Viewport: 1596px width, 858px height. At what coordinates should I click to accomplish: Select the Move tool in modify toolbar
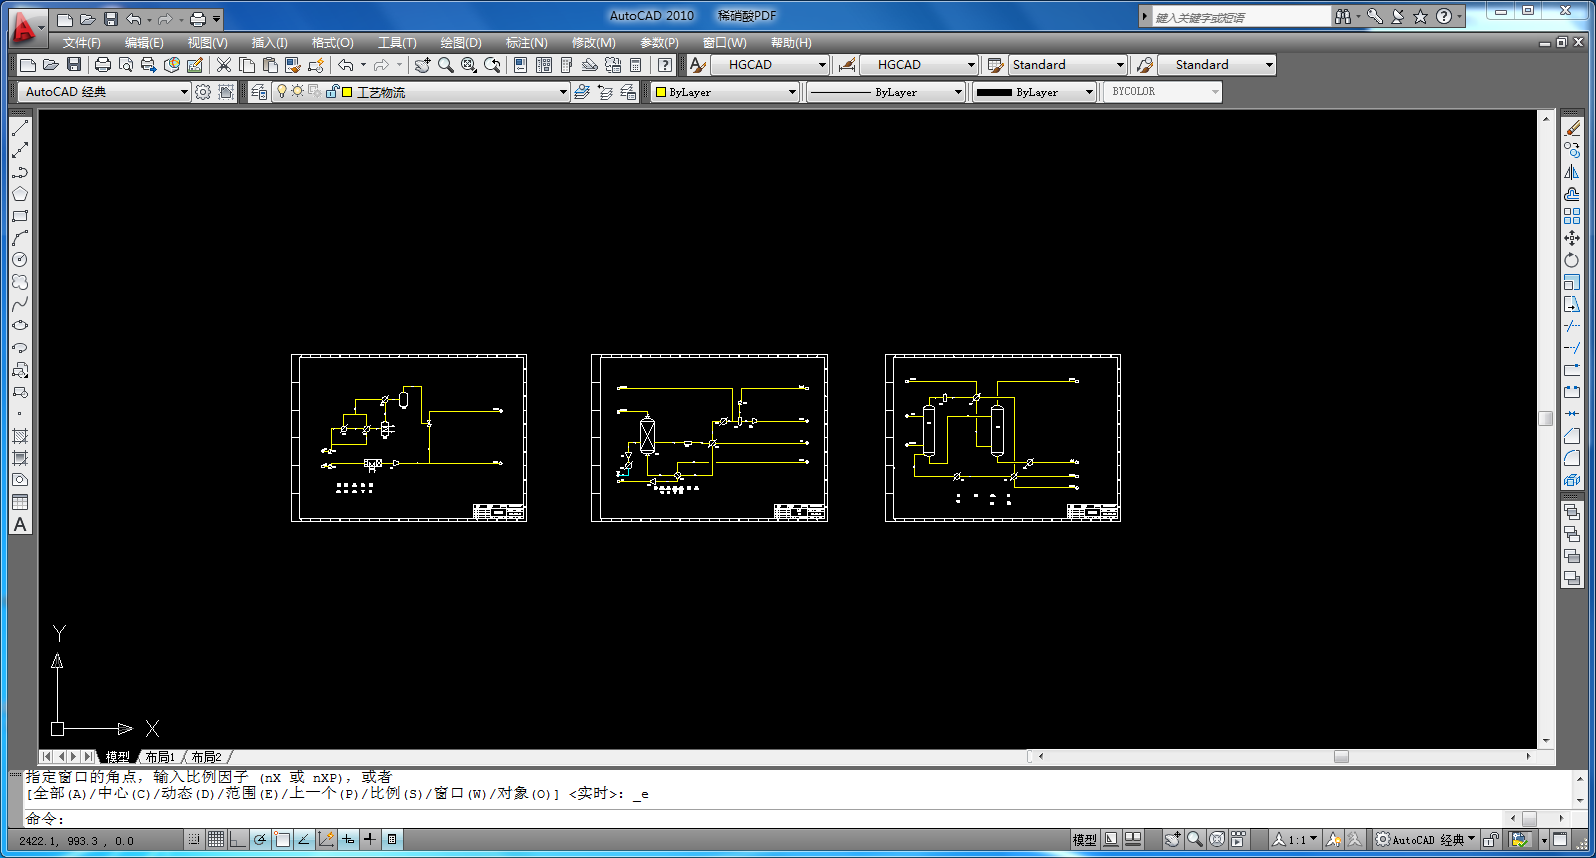point(1572,238)
